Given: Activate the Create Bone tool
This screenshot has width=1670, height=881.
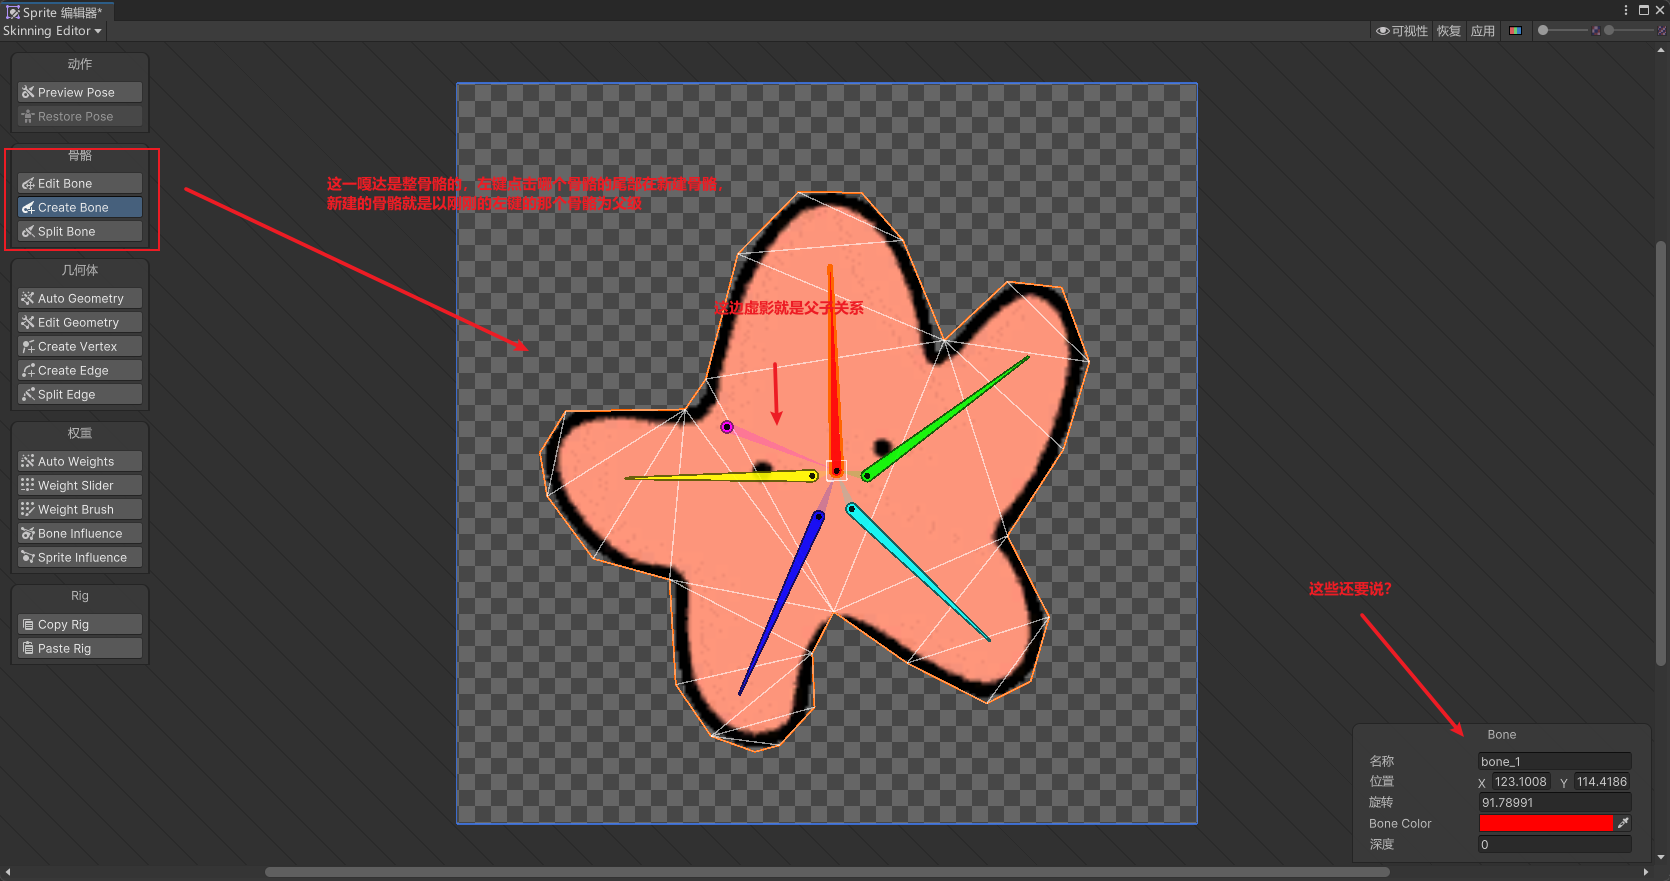Looking at the screenshot, I should 79,208.
